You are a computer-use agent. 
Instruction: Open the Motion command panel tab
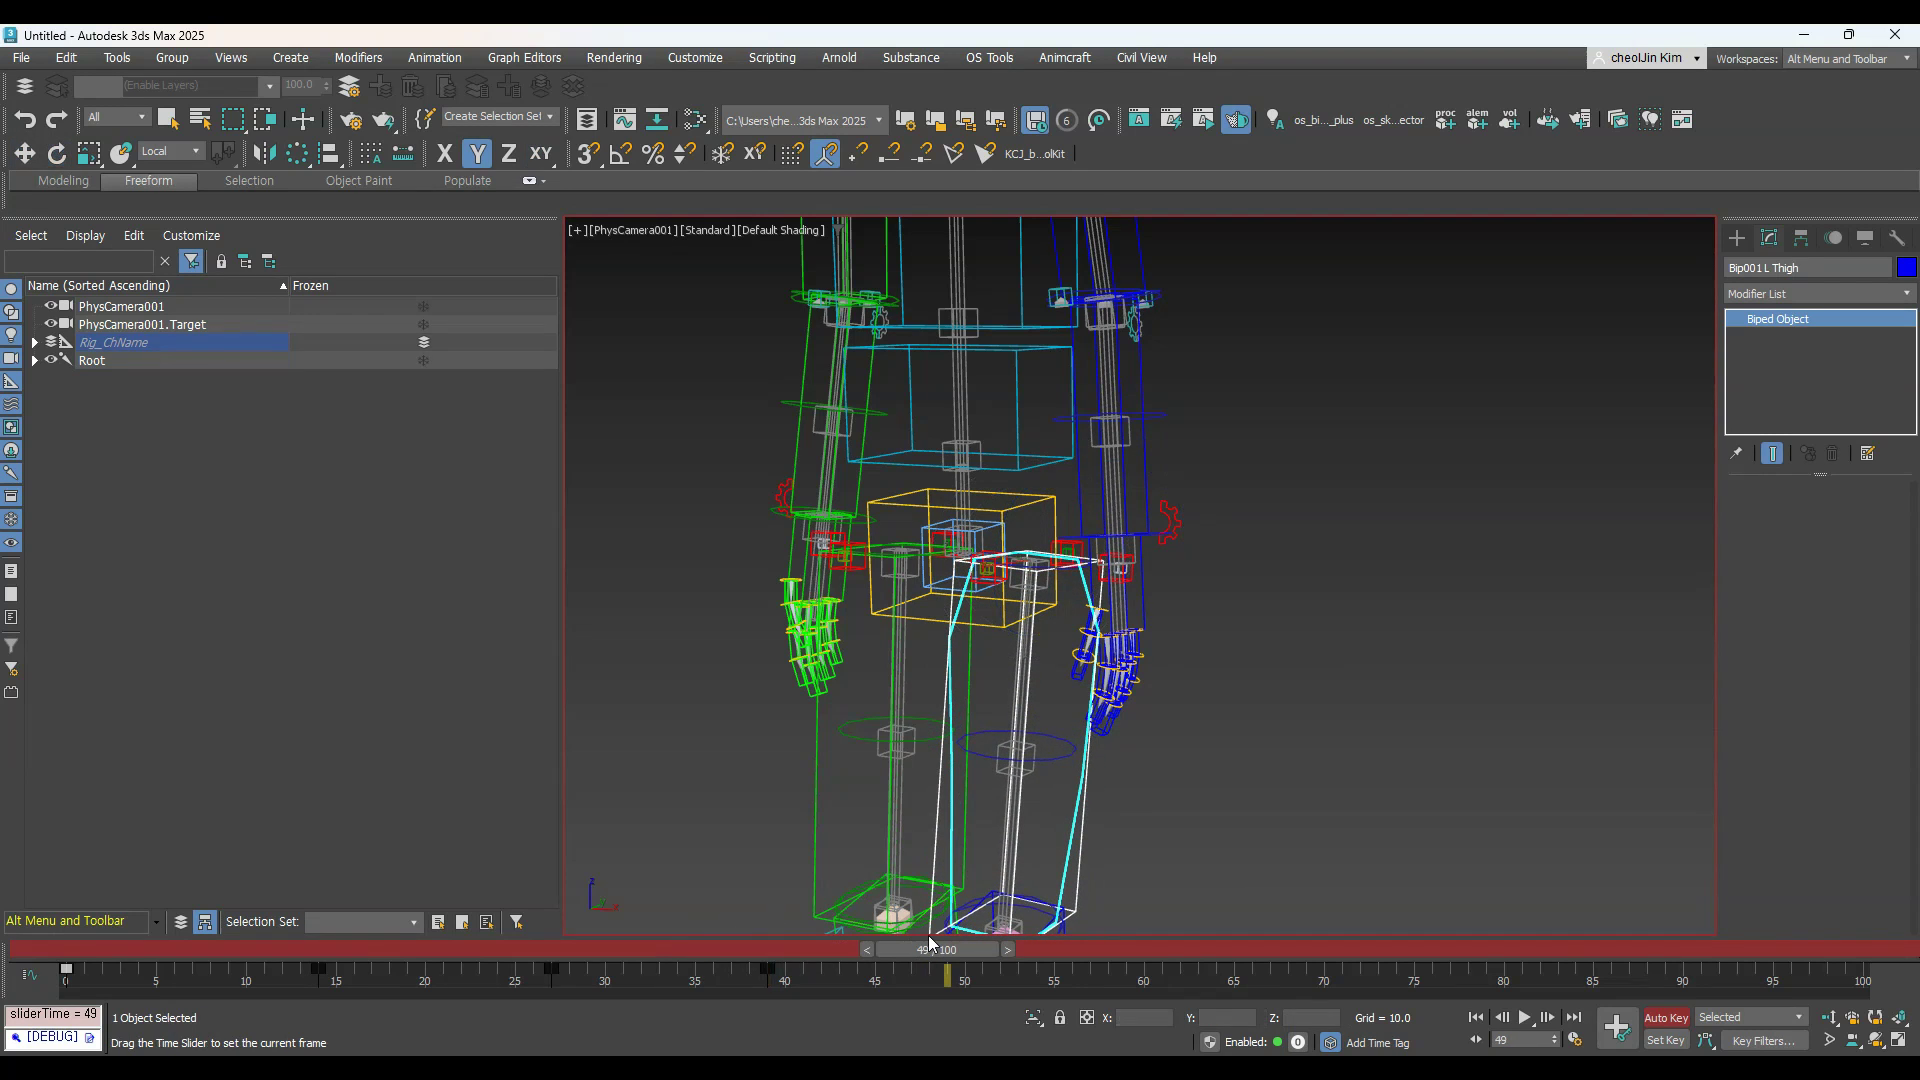[1833, 238]
